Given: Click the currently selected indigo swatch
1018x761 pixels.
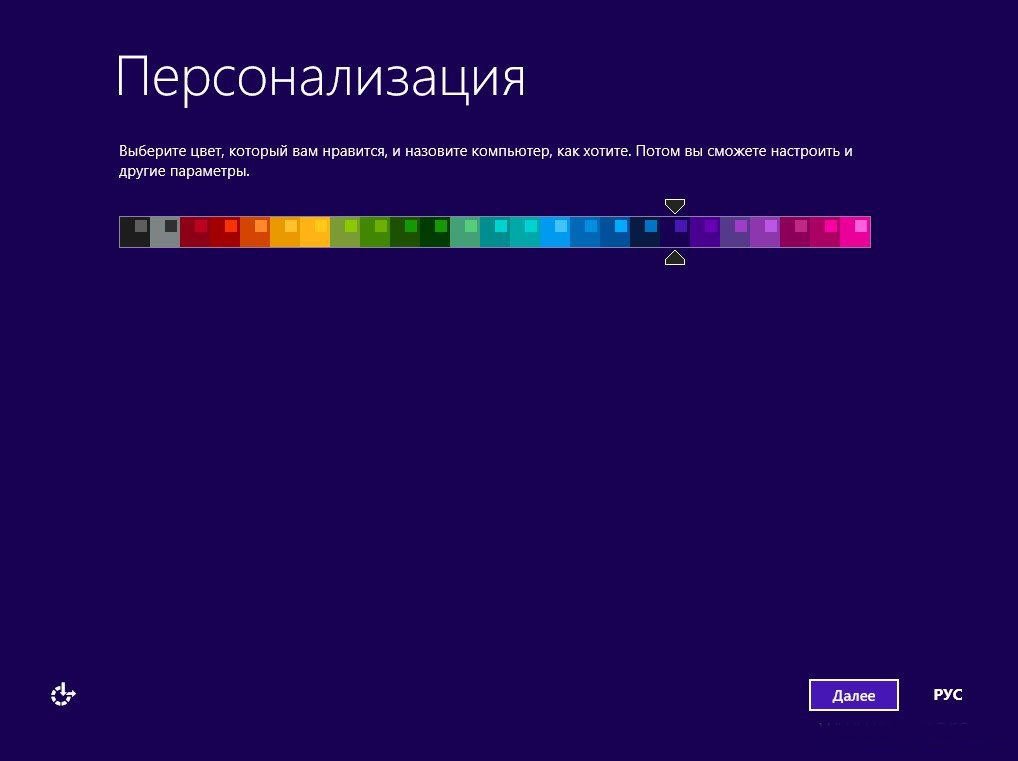Looking at the screenshot, I should (675, 232).
